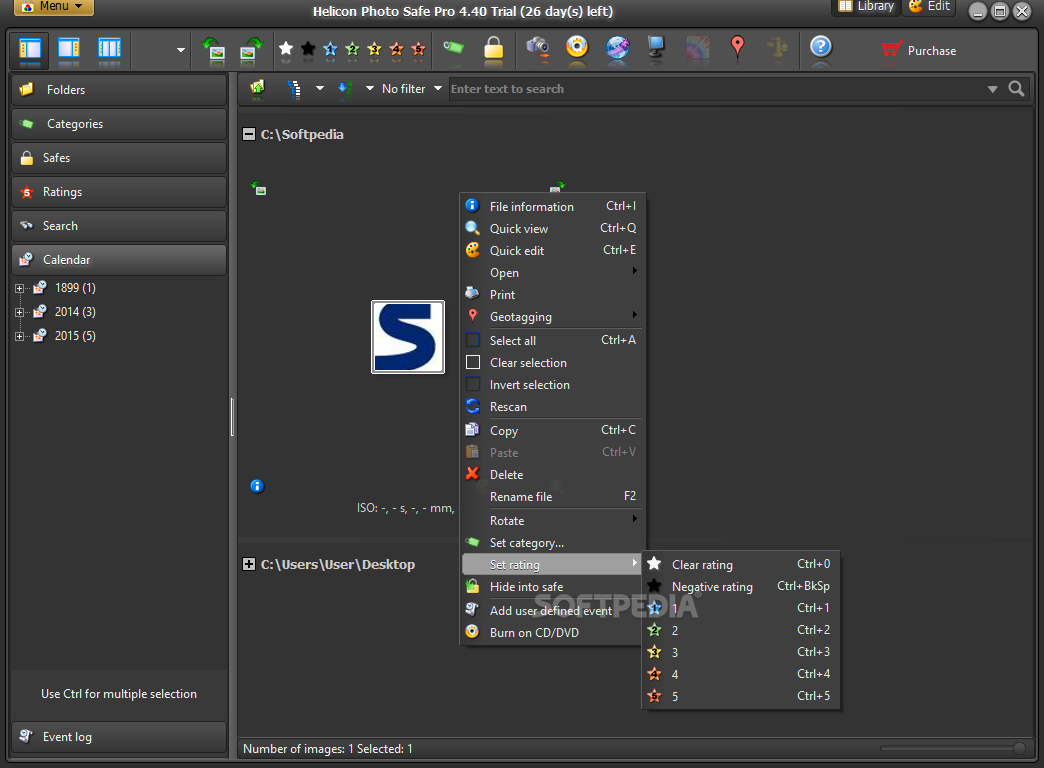
Task: Select Clear rating in rating submenu
Action: 740,564
